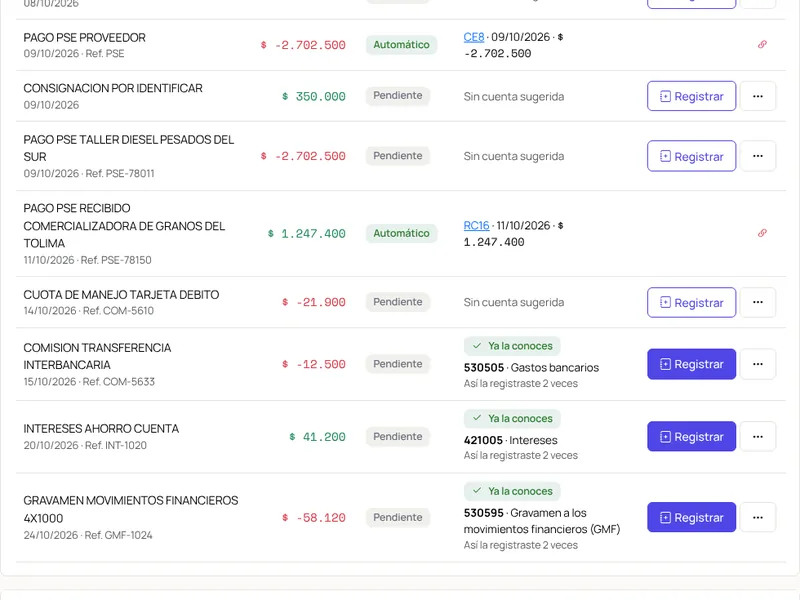The width and height of the screenshot is (800, 600).
Task: Click the 'Ya la conoces' tag above 530595
Action: point(512,491)
